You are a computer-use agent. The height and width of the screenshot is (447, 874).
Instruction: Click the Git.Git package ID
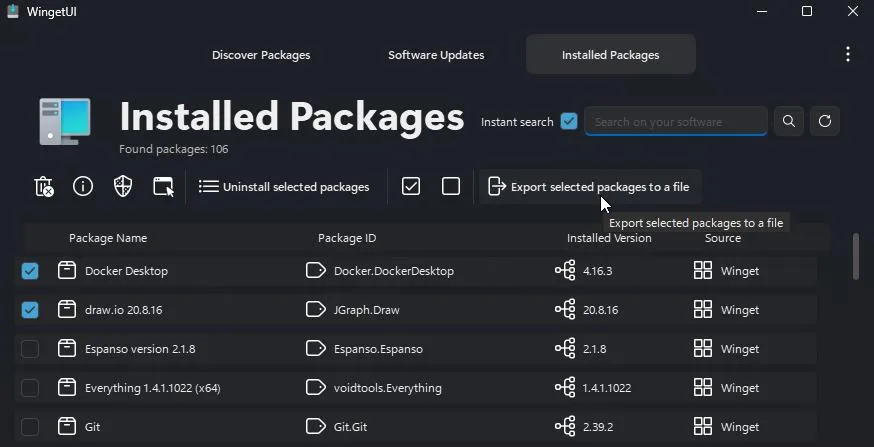coord(351,427)
